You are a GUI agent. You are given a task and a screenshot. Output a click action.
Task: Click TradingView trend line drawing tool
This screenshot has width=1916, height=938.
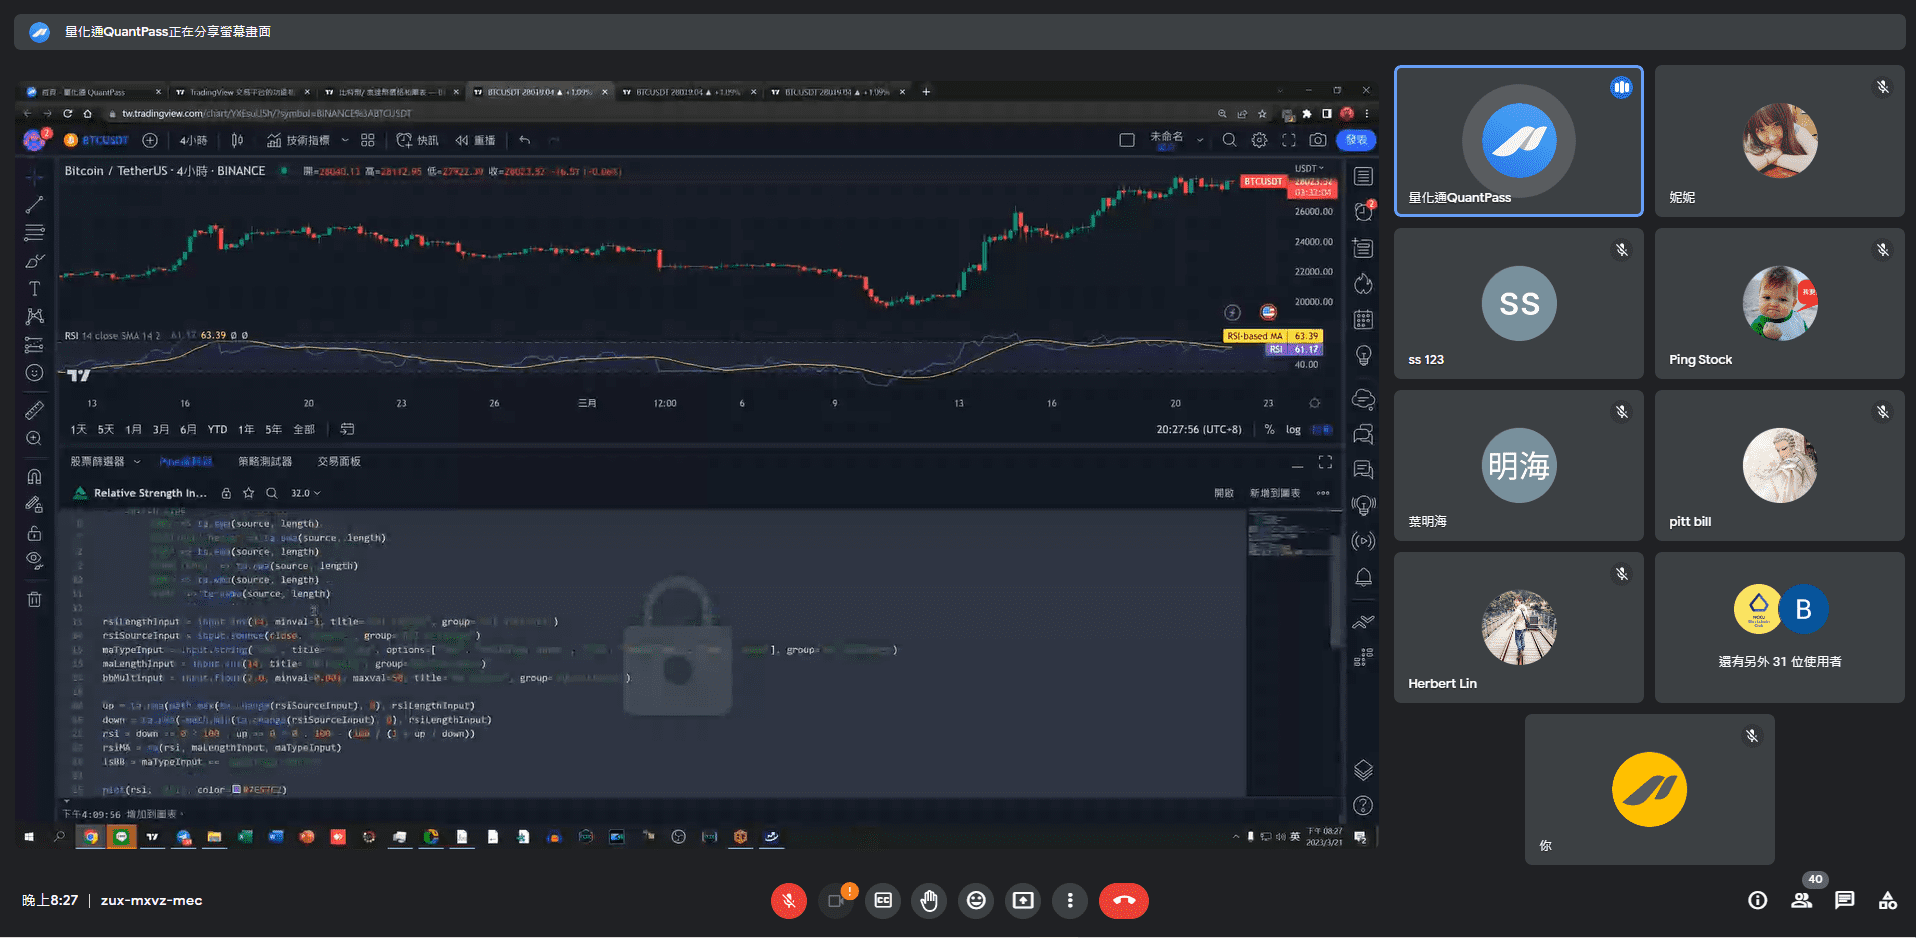(34, 205)
